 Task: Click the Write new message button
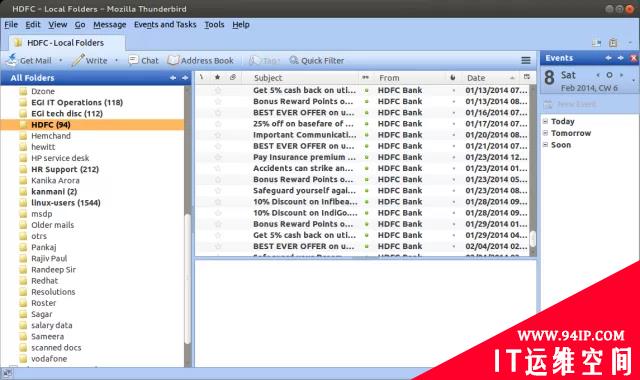click(x=89, y=60)
